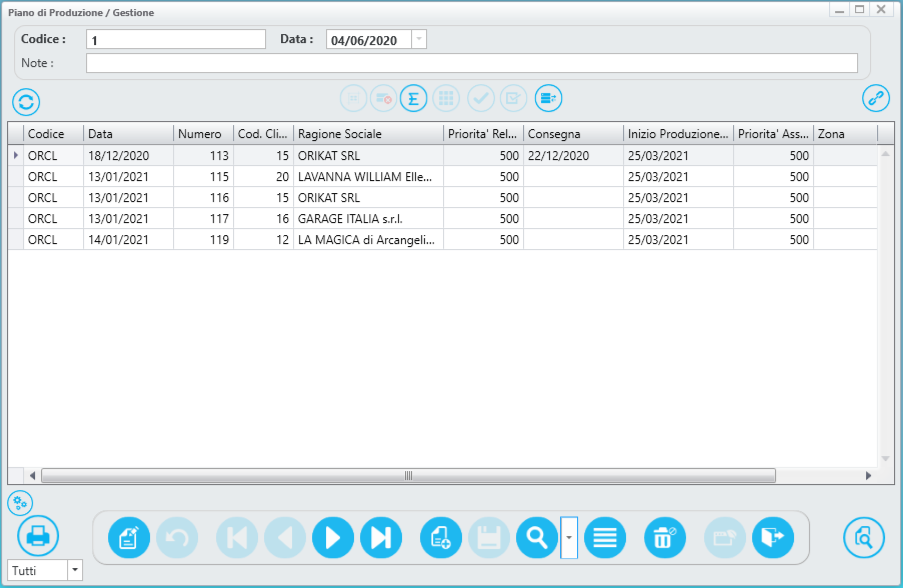Open the gears settings icon
Image resolution: width=903 pixels, height=588 pixels.
tap(20, 503)
